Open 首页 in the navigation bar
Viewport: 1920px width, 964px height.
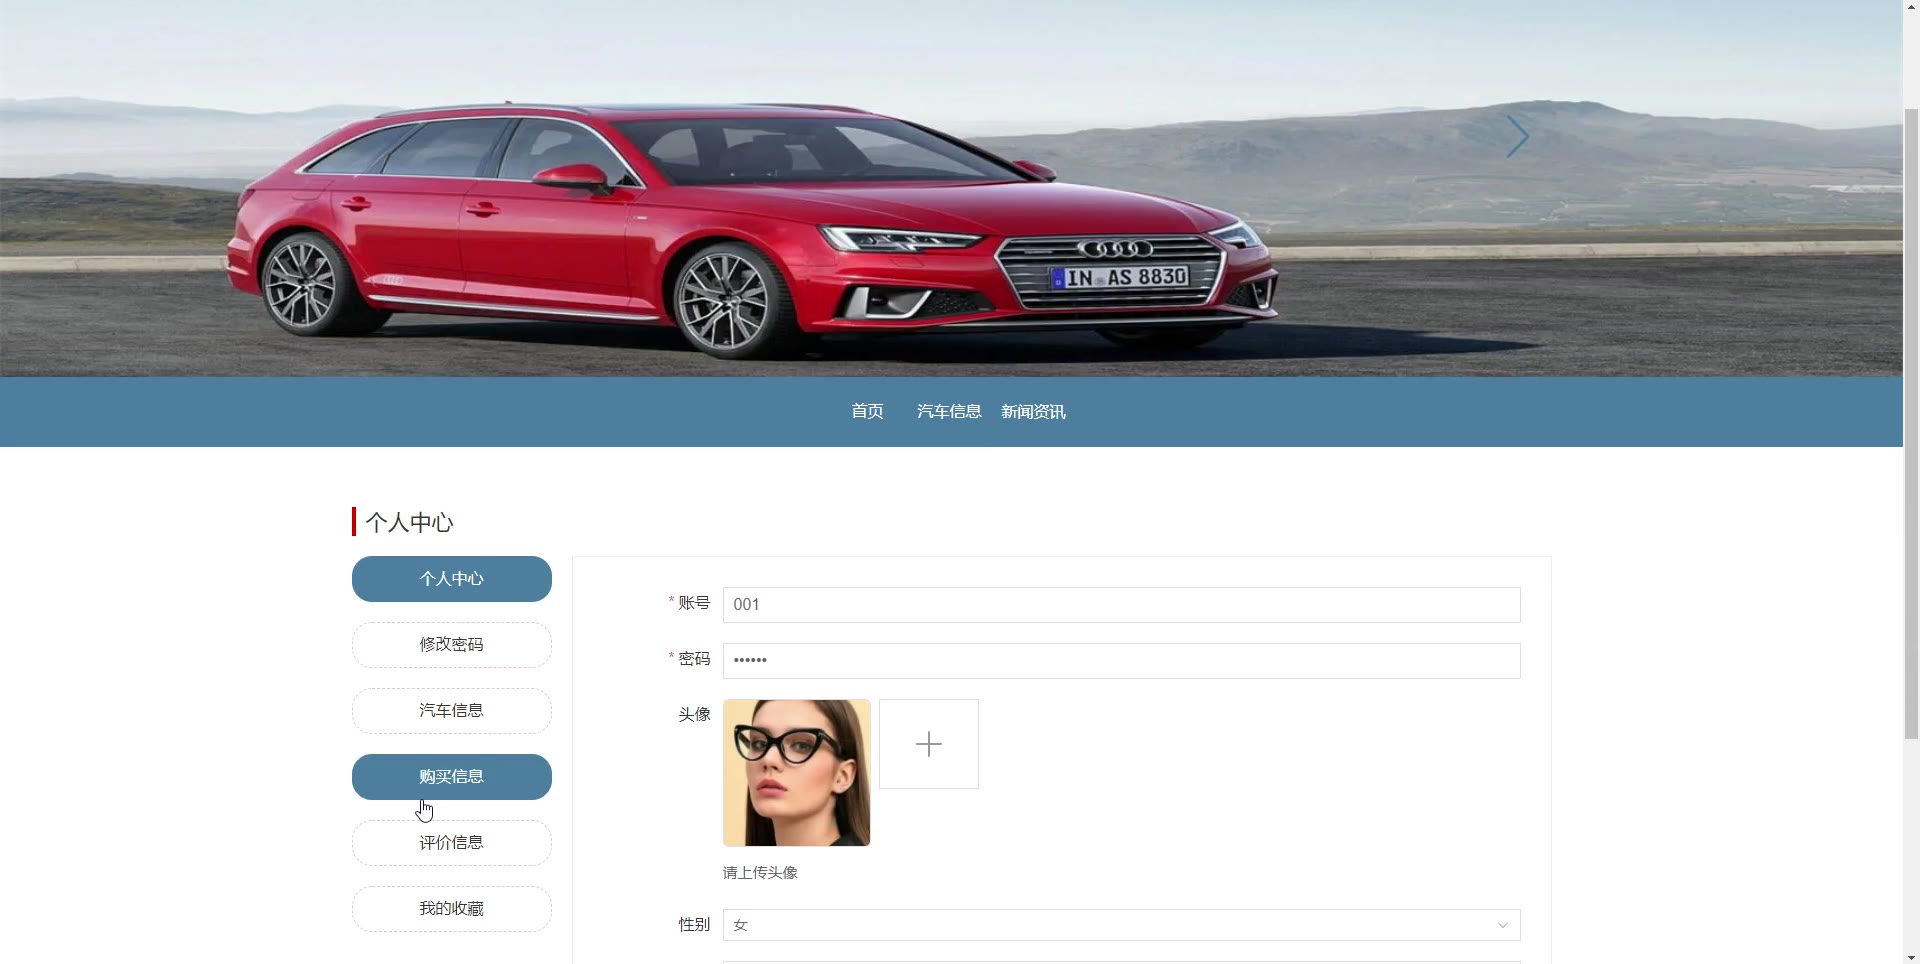[867, 412]
